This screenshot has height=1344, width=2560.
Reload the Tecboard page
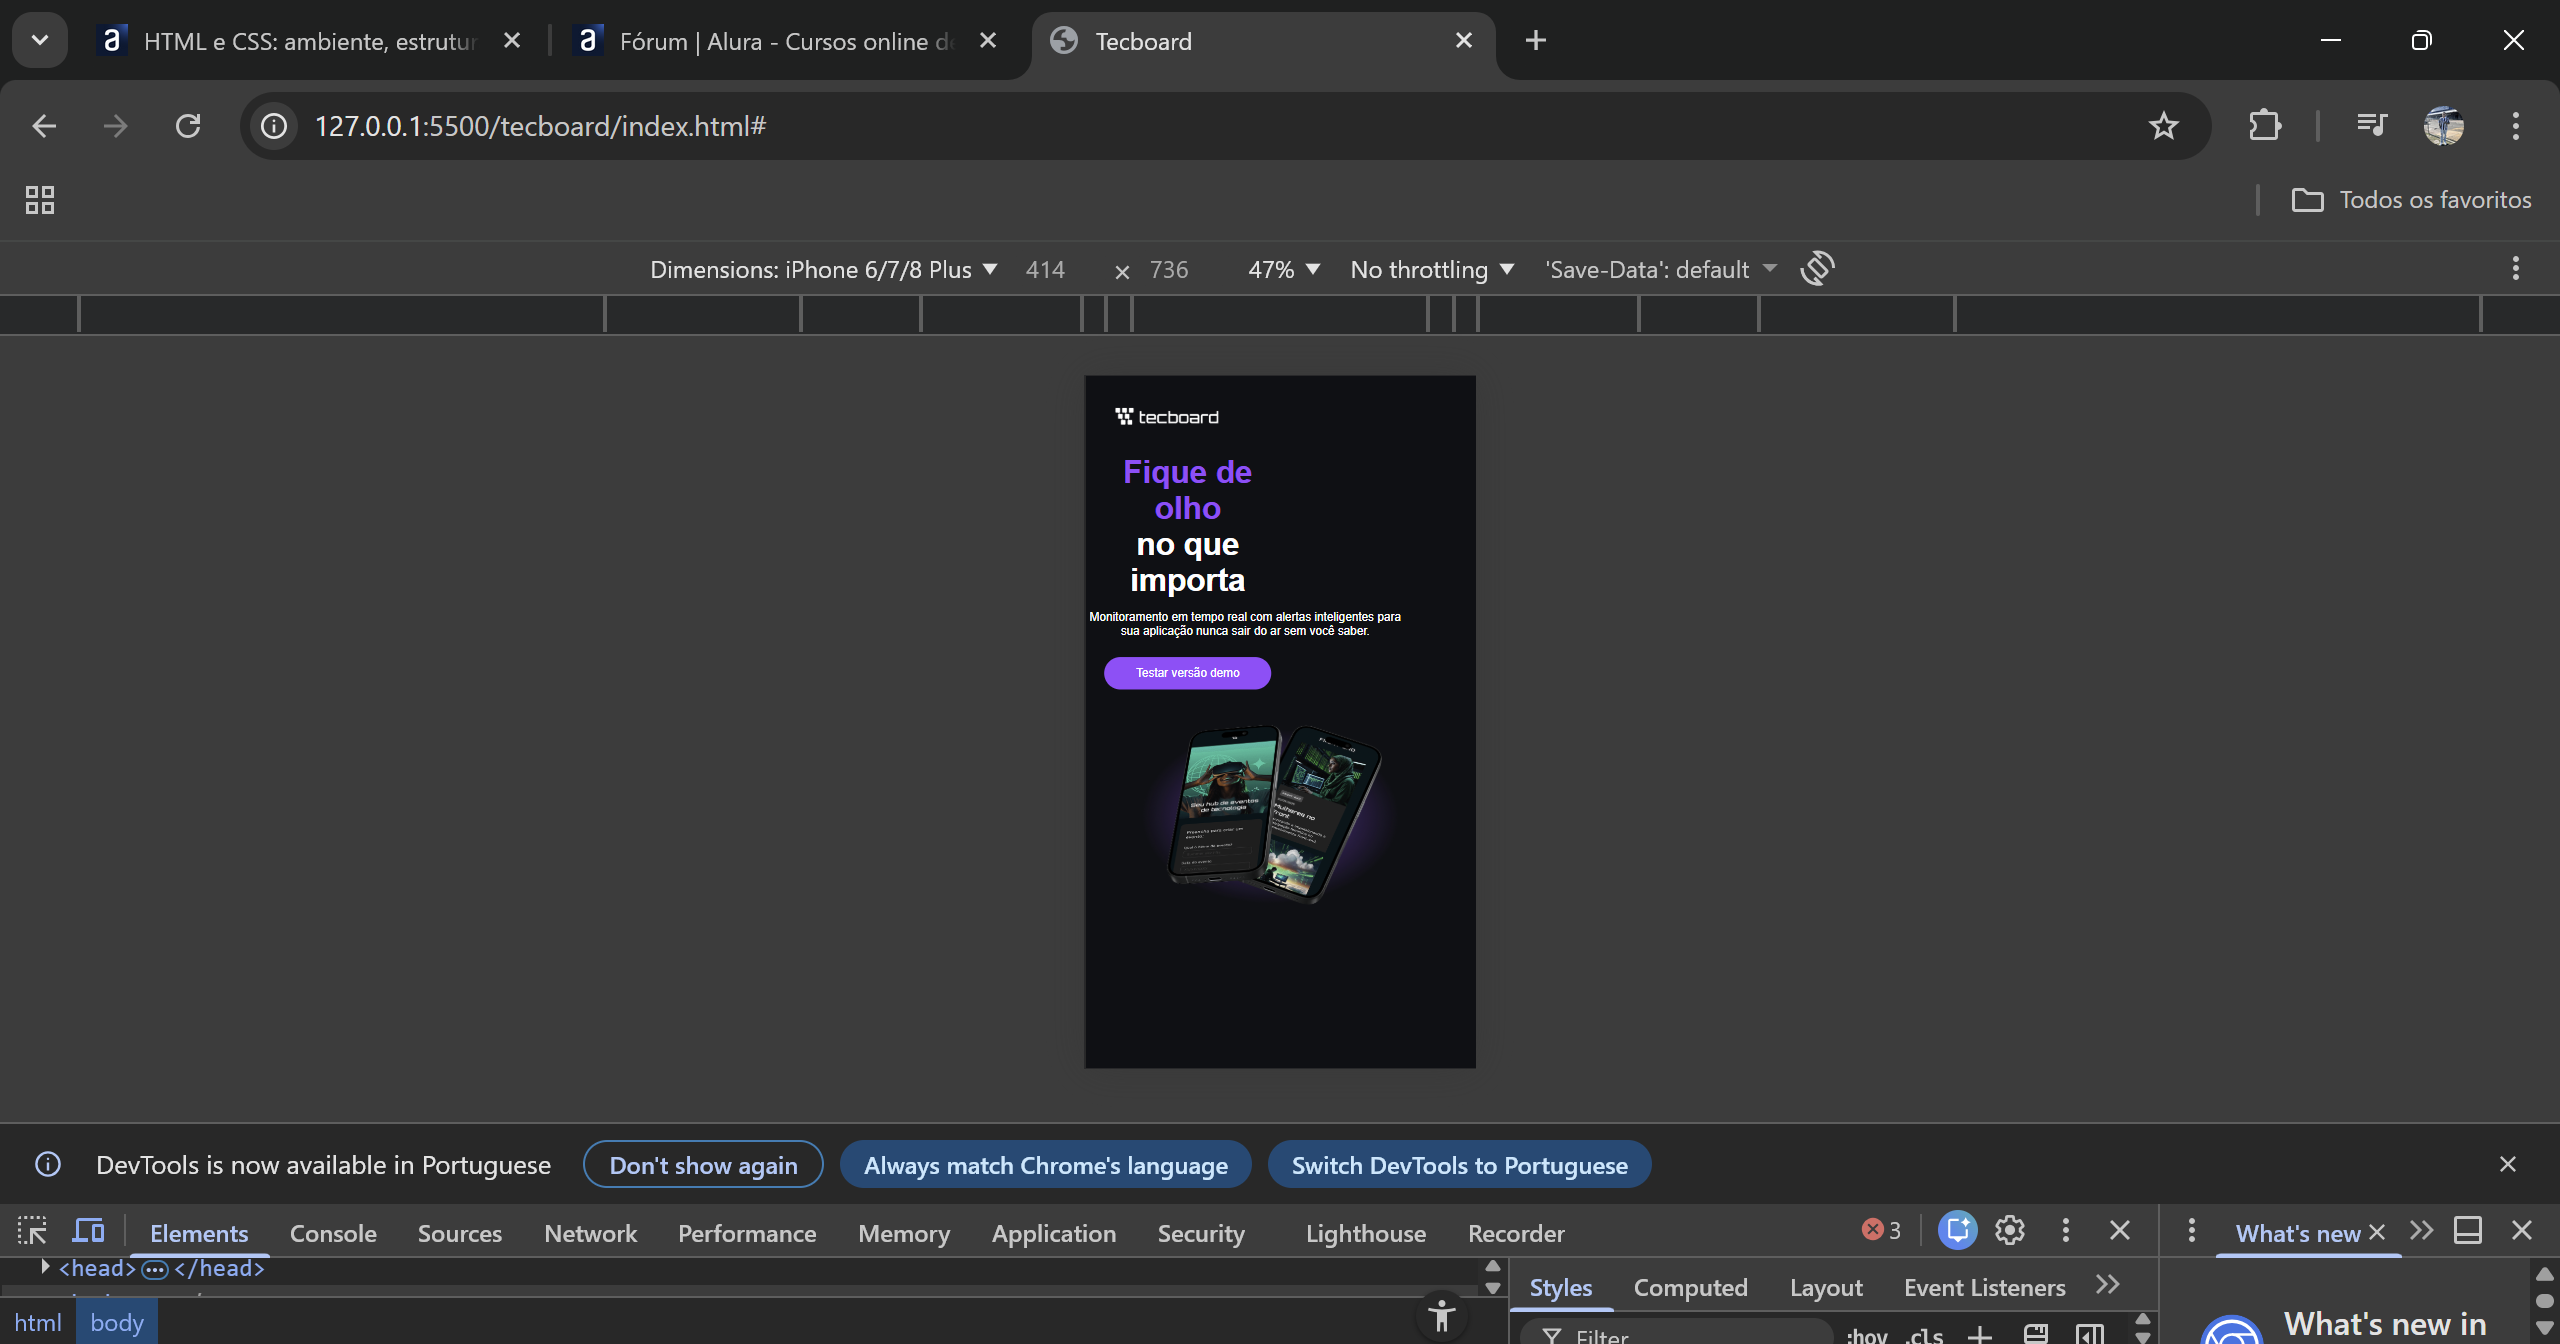(188, 126)
